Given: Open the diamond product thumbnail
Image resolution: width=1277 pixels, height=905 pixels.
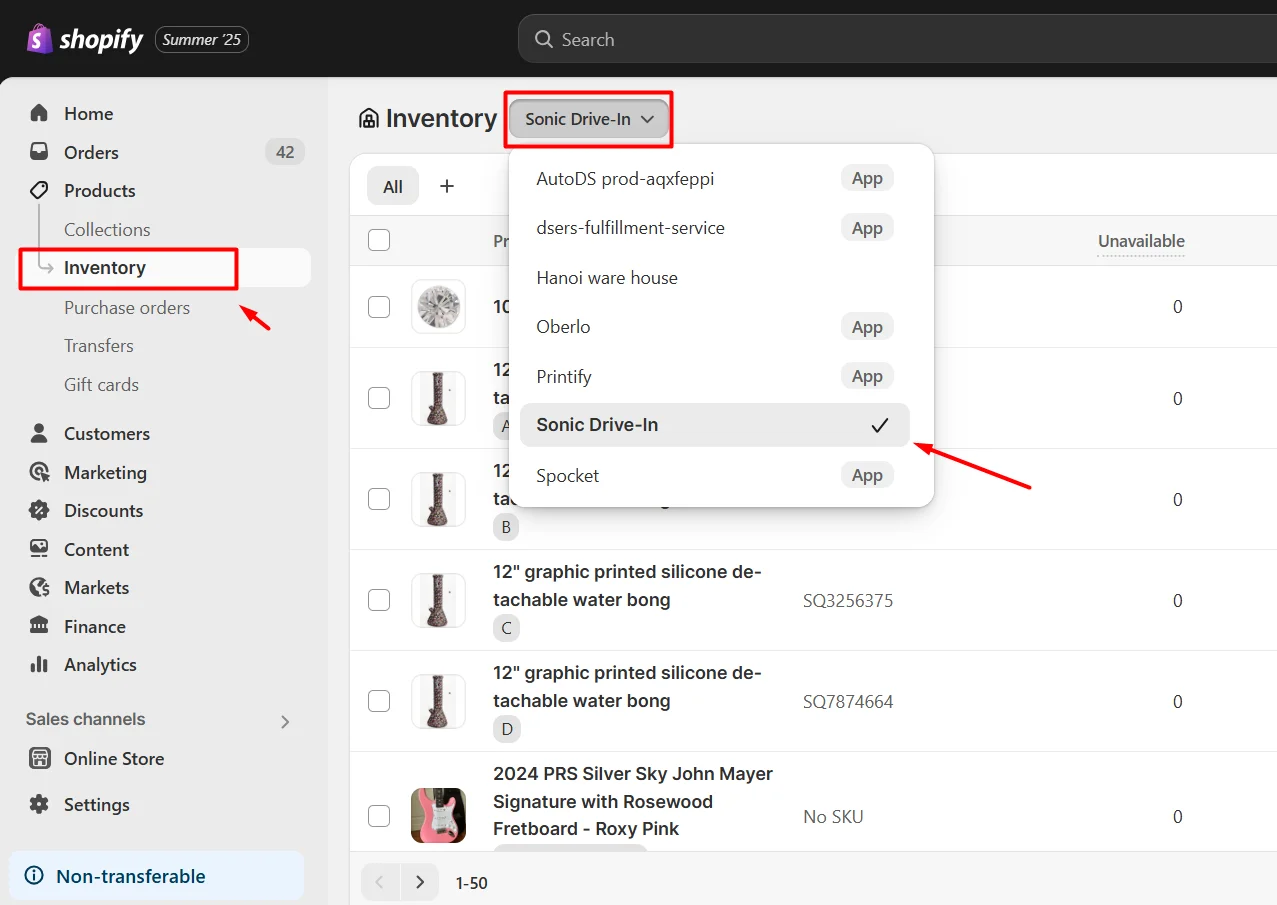Looking at the screenshot, I should pos(438,306).
